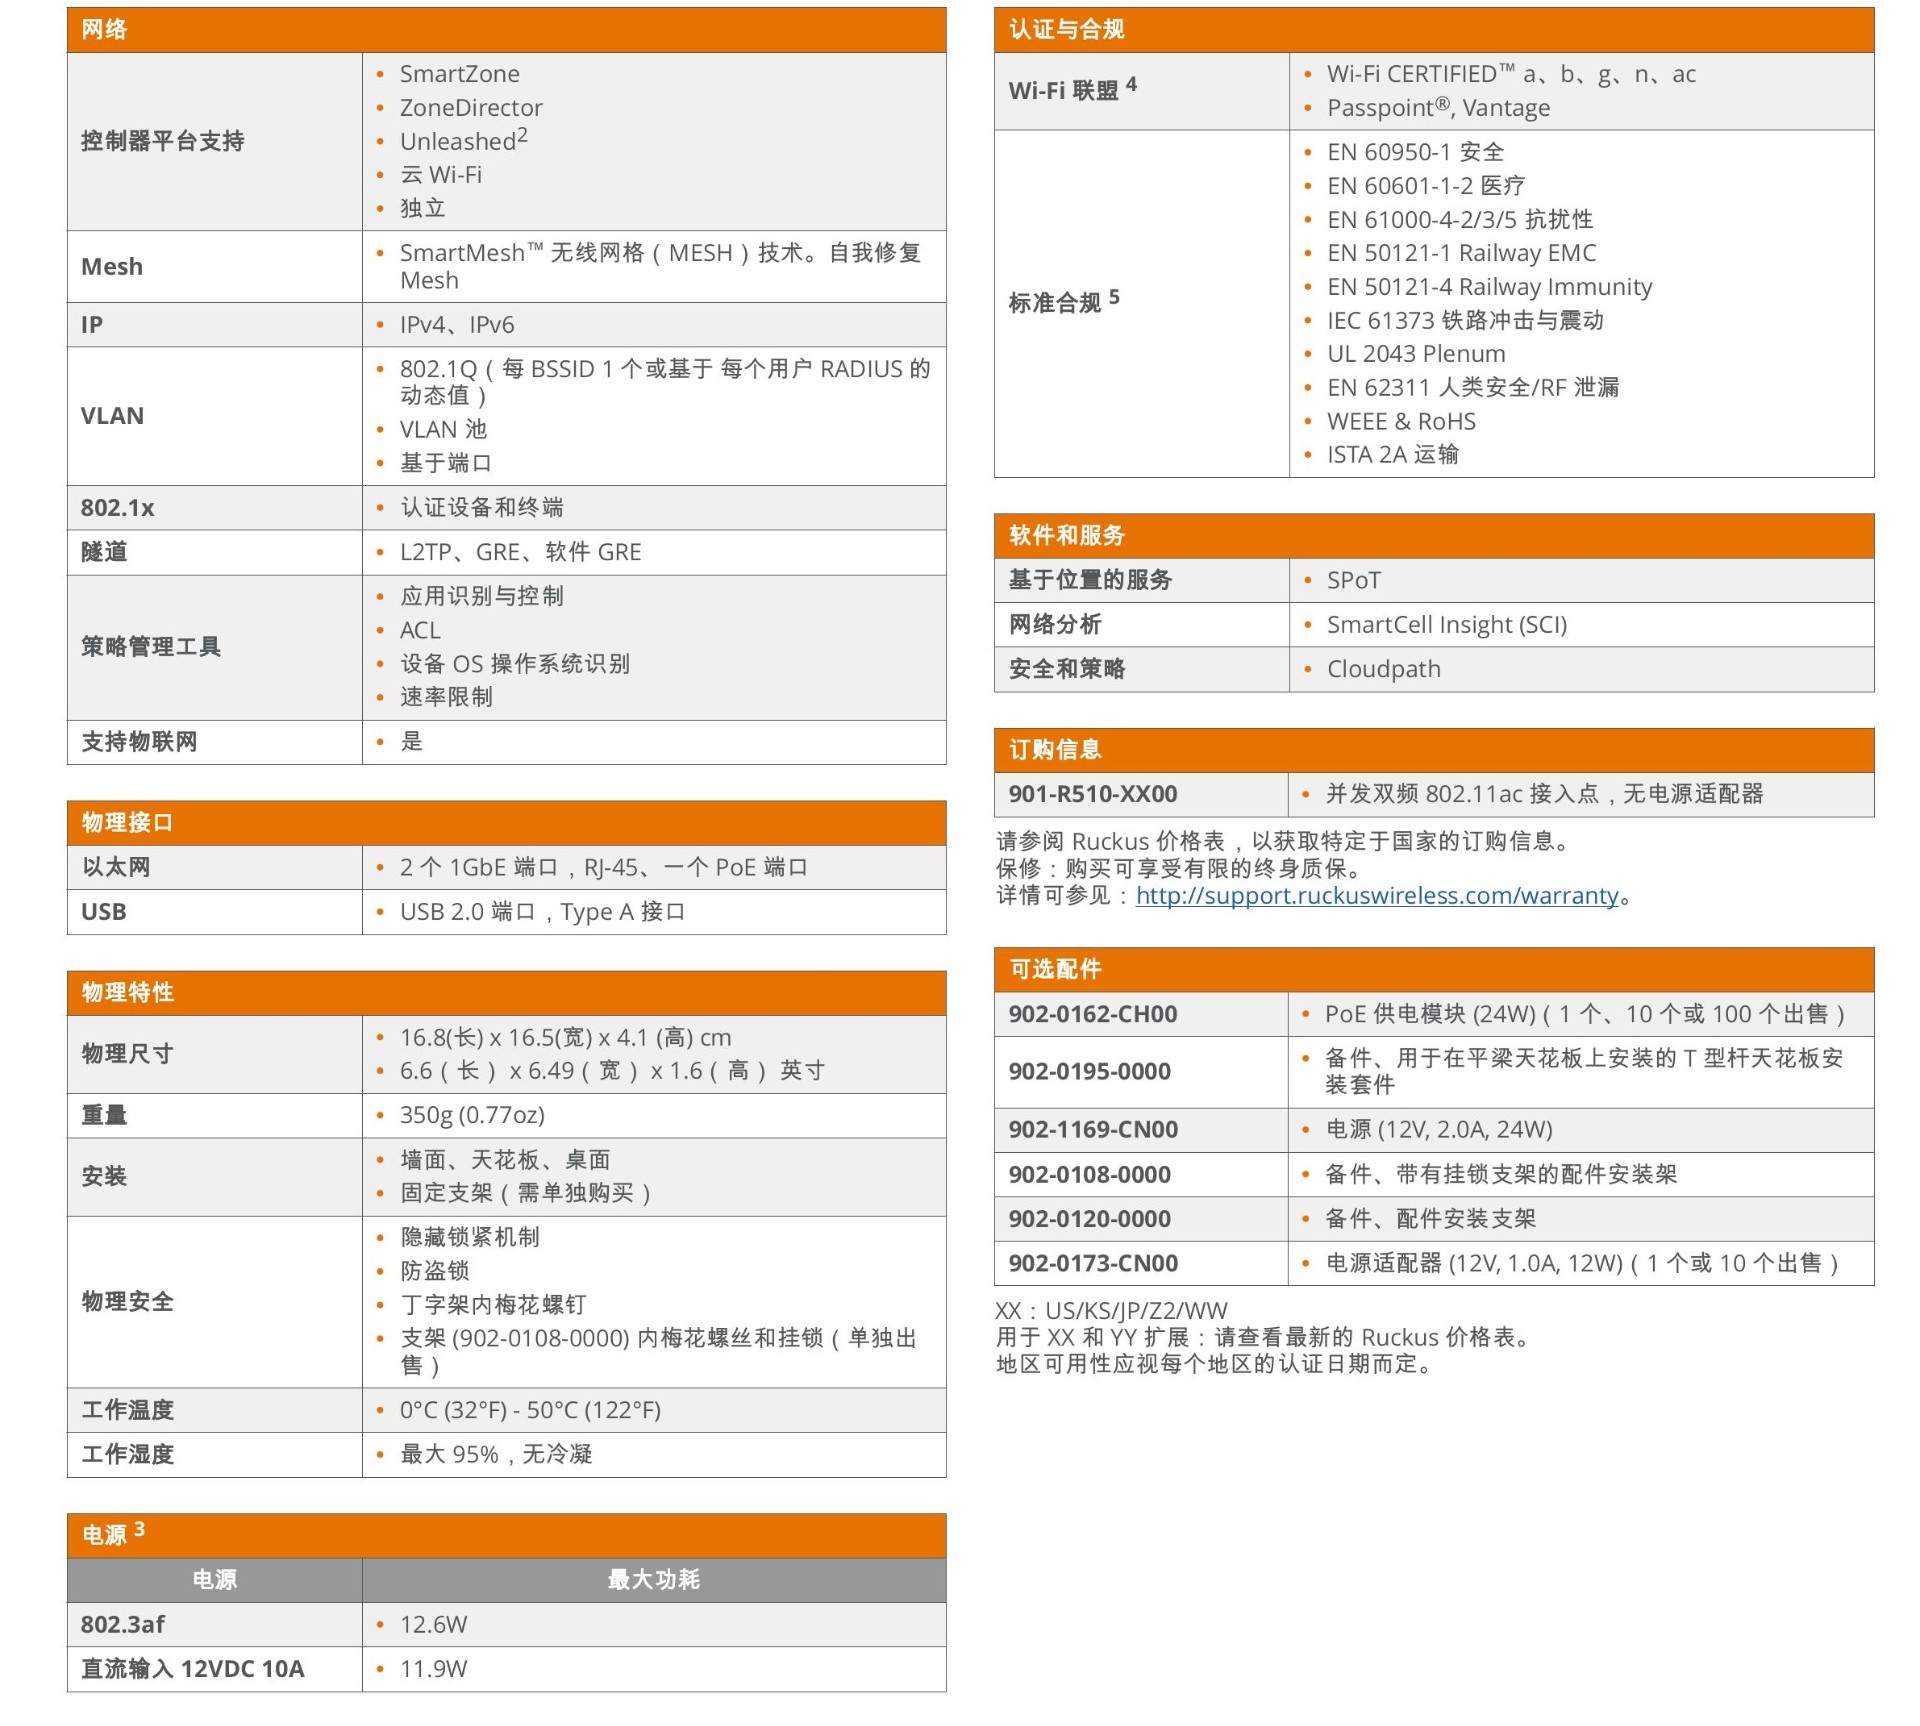The height and width of the screenshot is (1726, 1920).
Task: Click the 电源 3 section header
Action: tap(506, 1536)
